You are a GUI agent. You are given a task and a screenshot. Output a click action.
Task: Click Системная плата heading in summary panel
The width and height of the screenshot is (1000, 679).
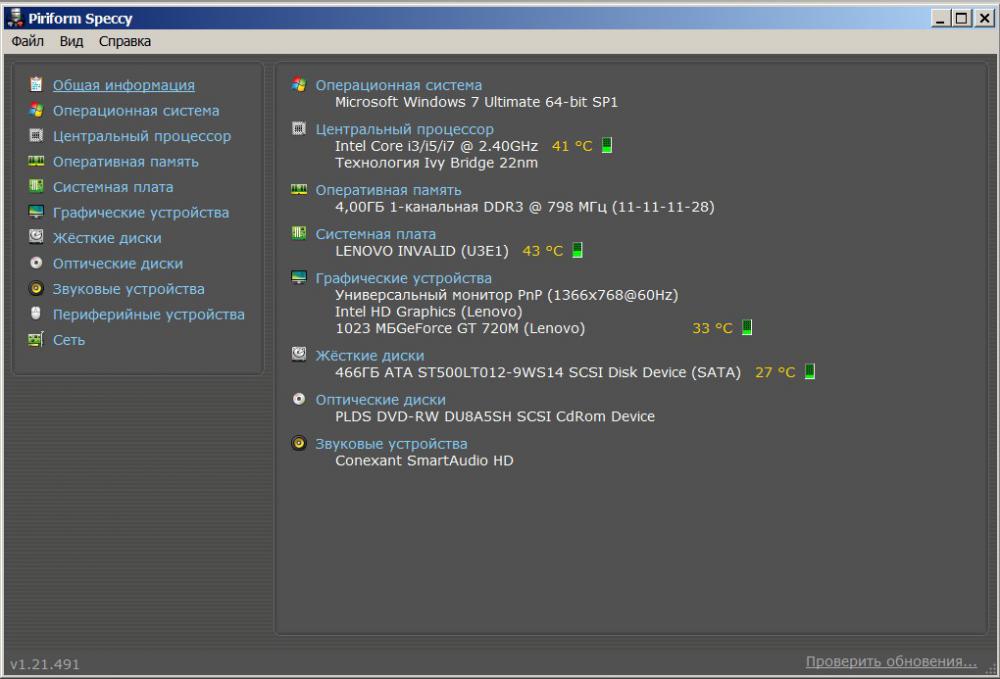tap(376, 234)
